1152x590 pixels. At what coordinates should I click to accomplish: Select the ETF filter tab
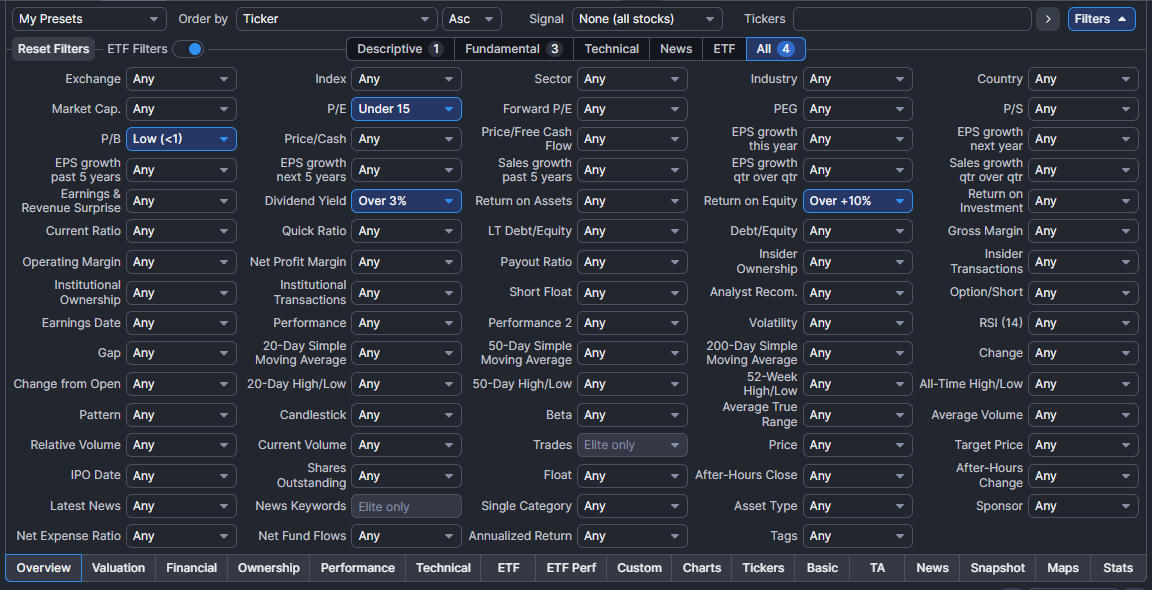724,49
